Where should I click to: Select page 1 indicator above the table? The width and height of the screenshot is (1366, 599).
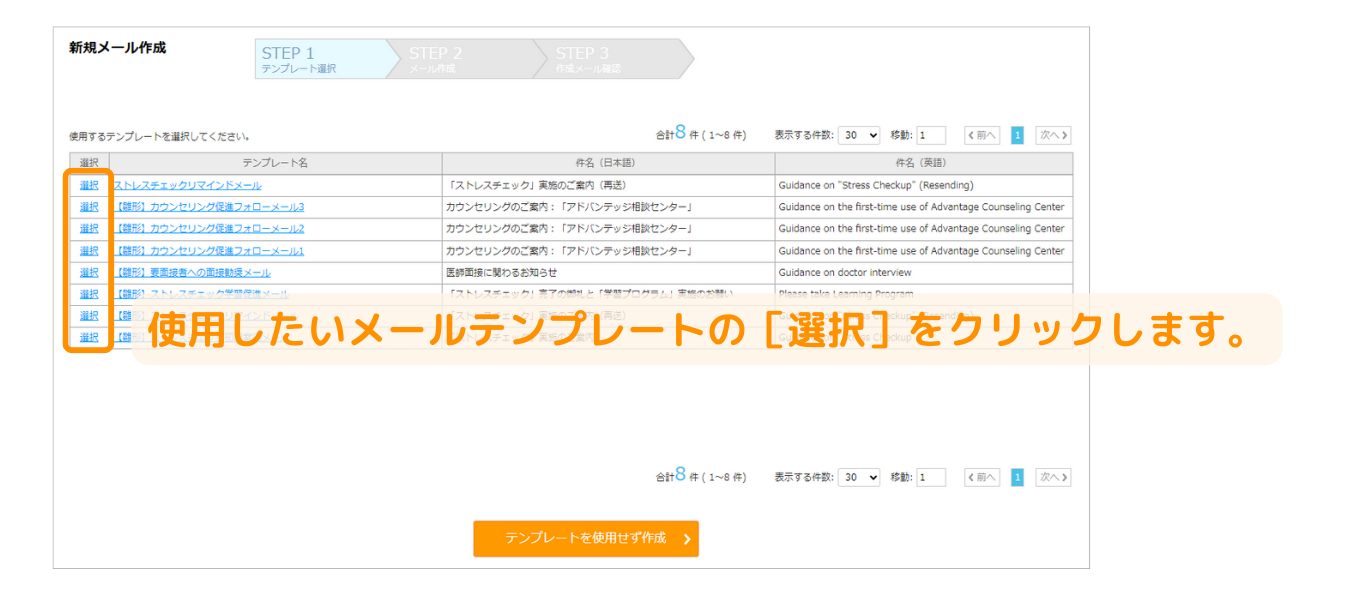click(x=1017, y=136)
